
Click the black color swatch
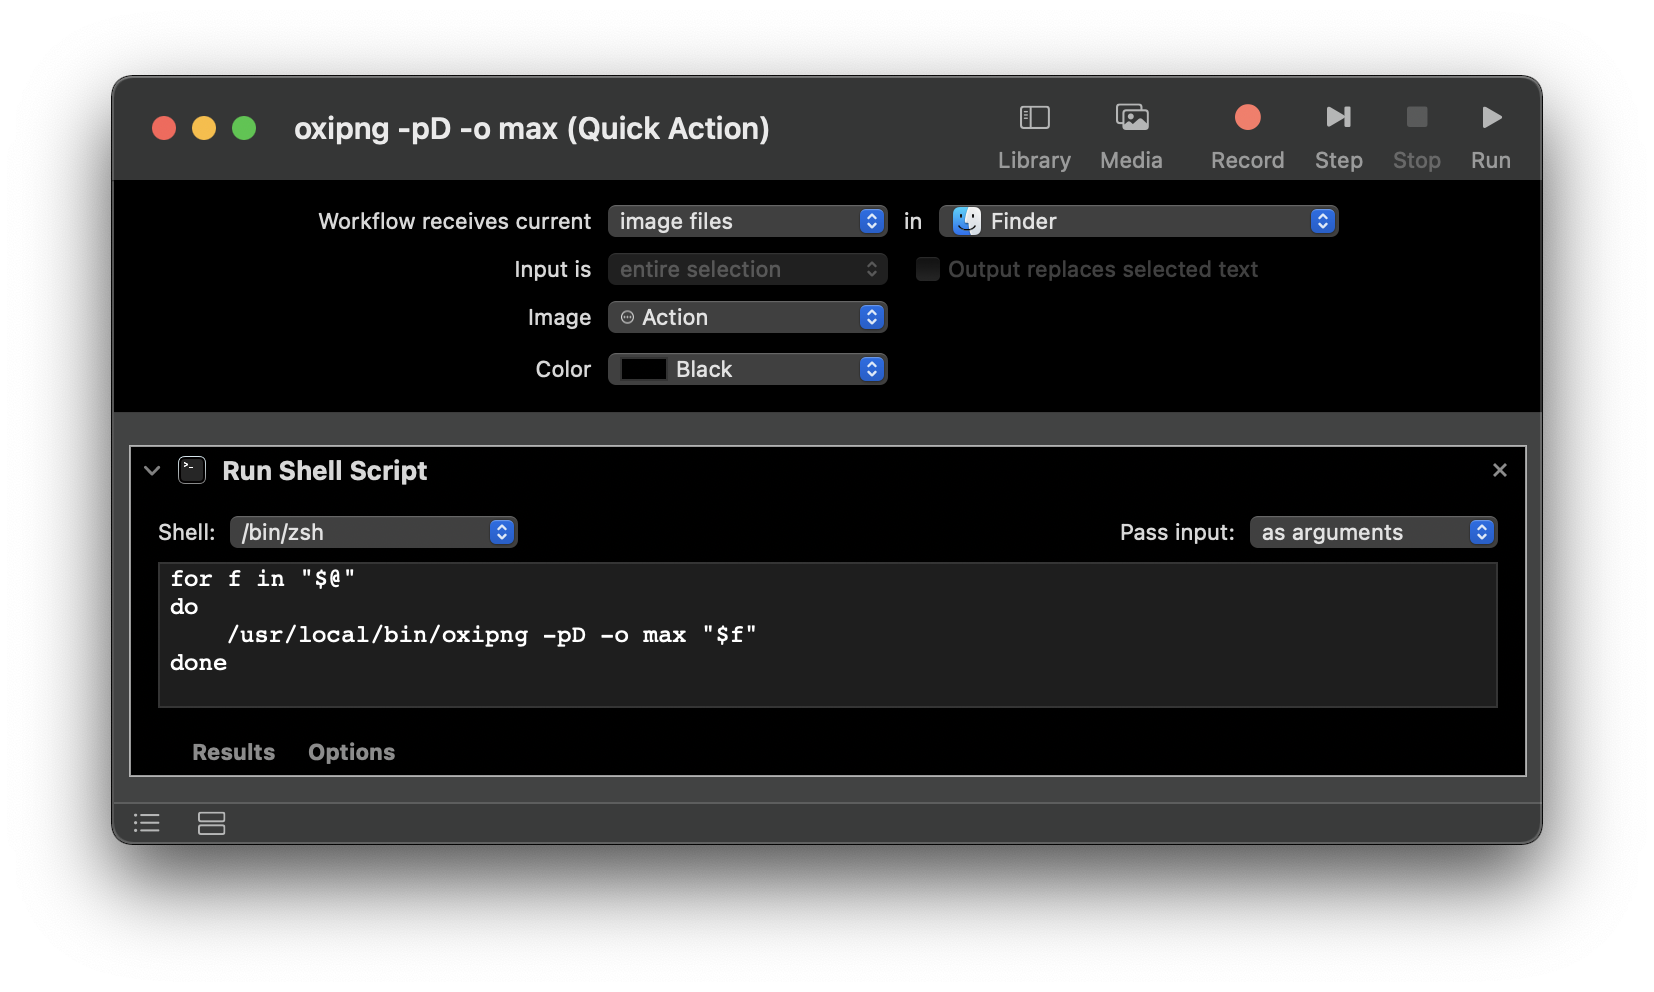[x=643, y=369]
